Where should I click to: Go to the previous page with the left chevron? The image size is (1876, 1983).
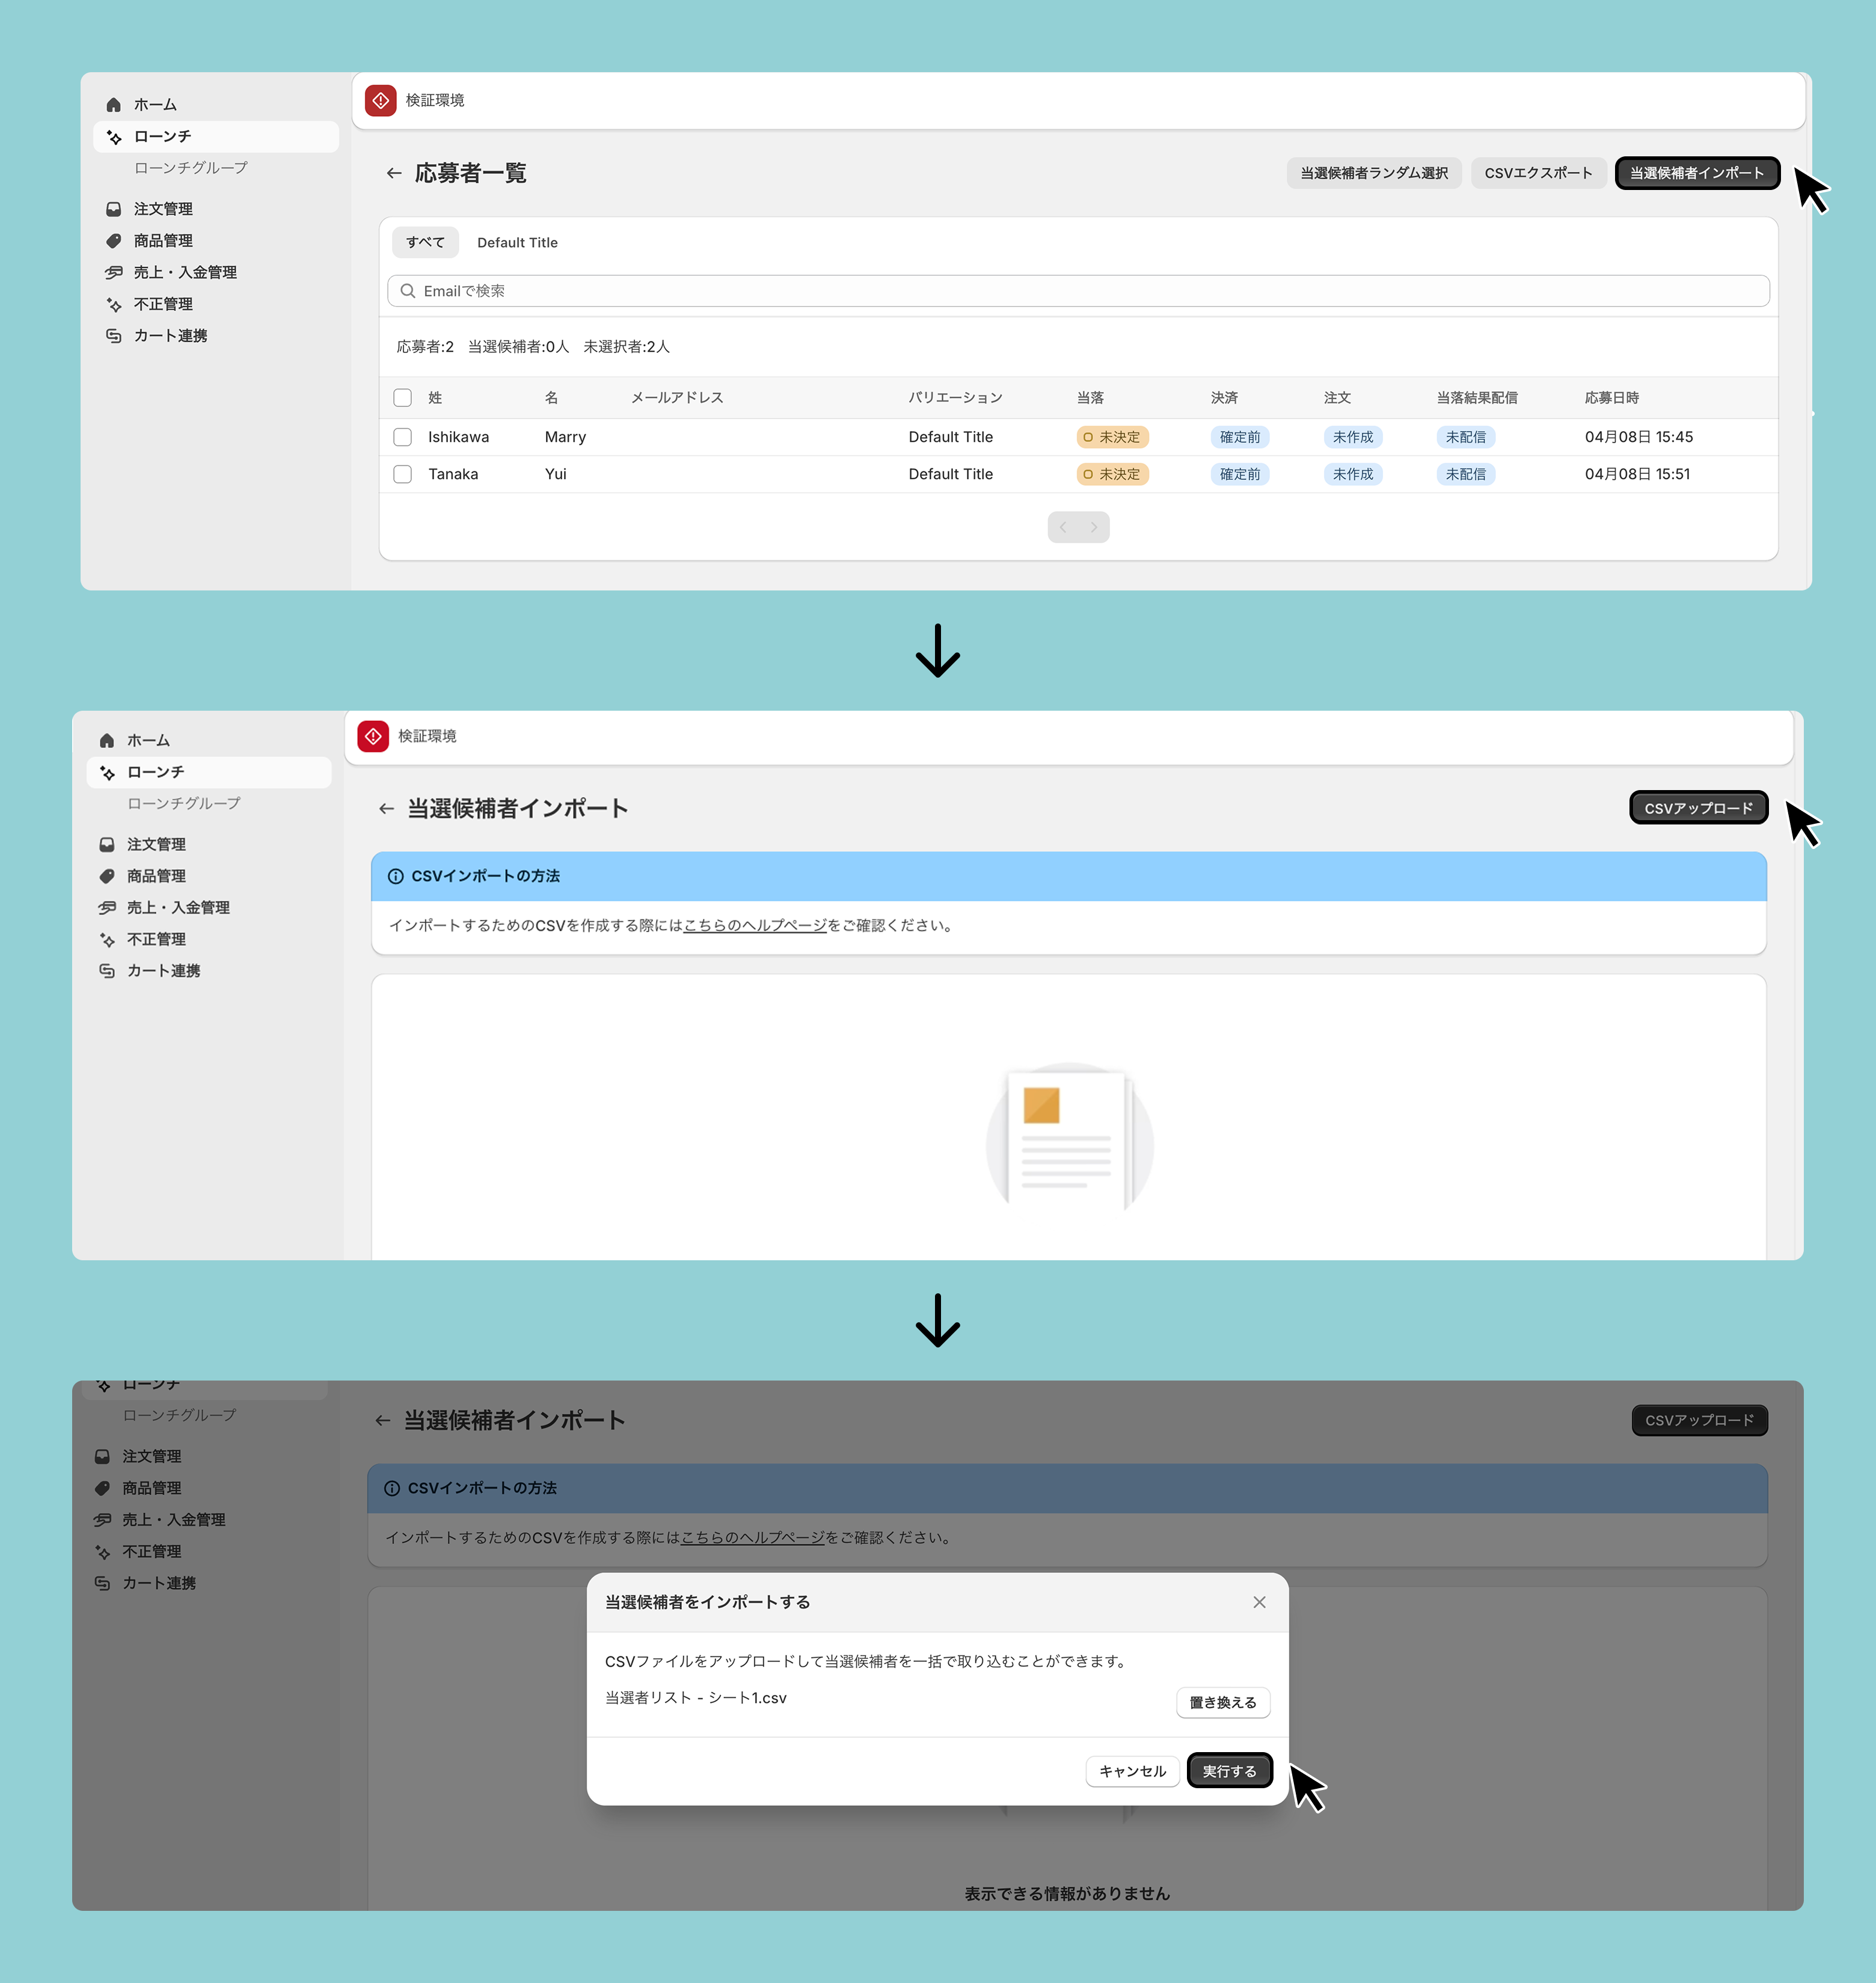[x=1063, y=527]
